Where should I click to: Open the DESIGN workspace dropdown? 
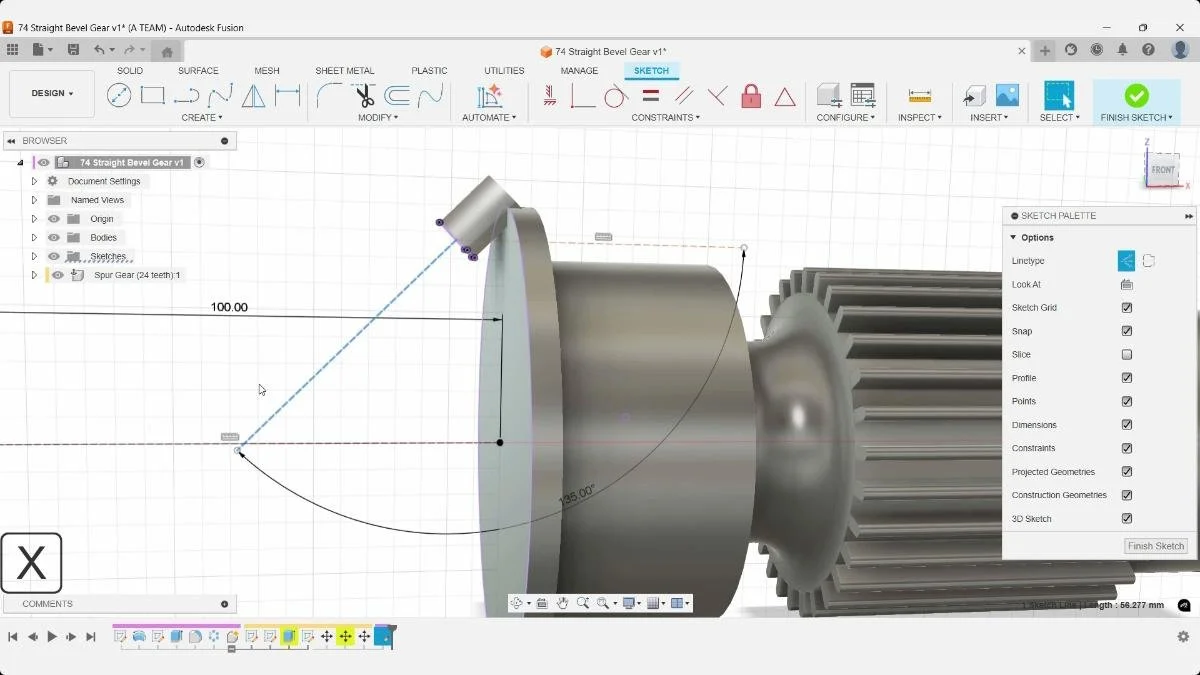tap(52, 94)
